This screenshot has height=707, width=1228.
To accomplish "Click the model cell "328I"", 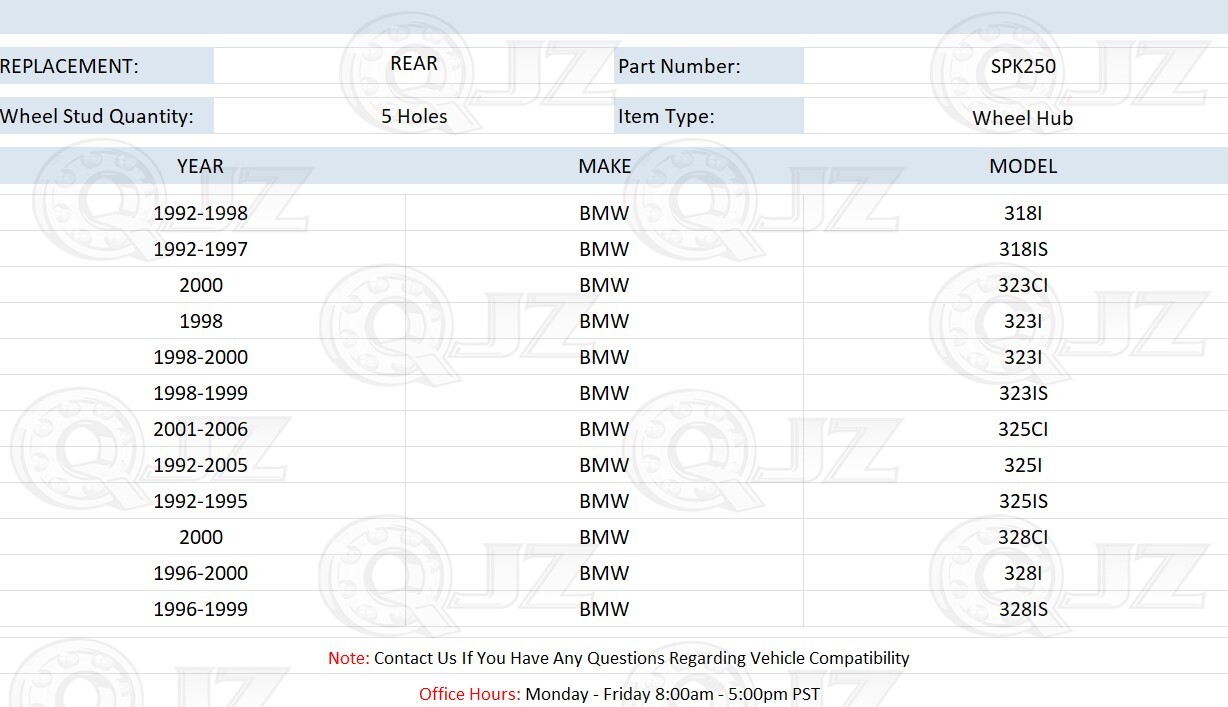I will 1023,573.
